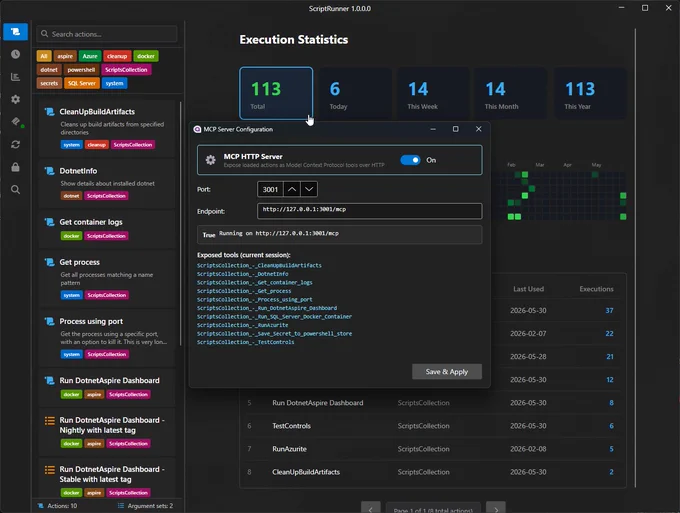The image size is (680, 513).
Task: Select the 14 This Week statistics card
Action: (433, 93)
